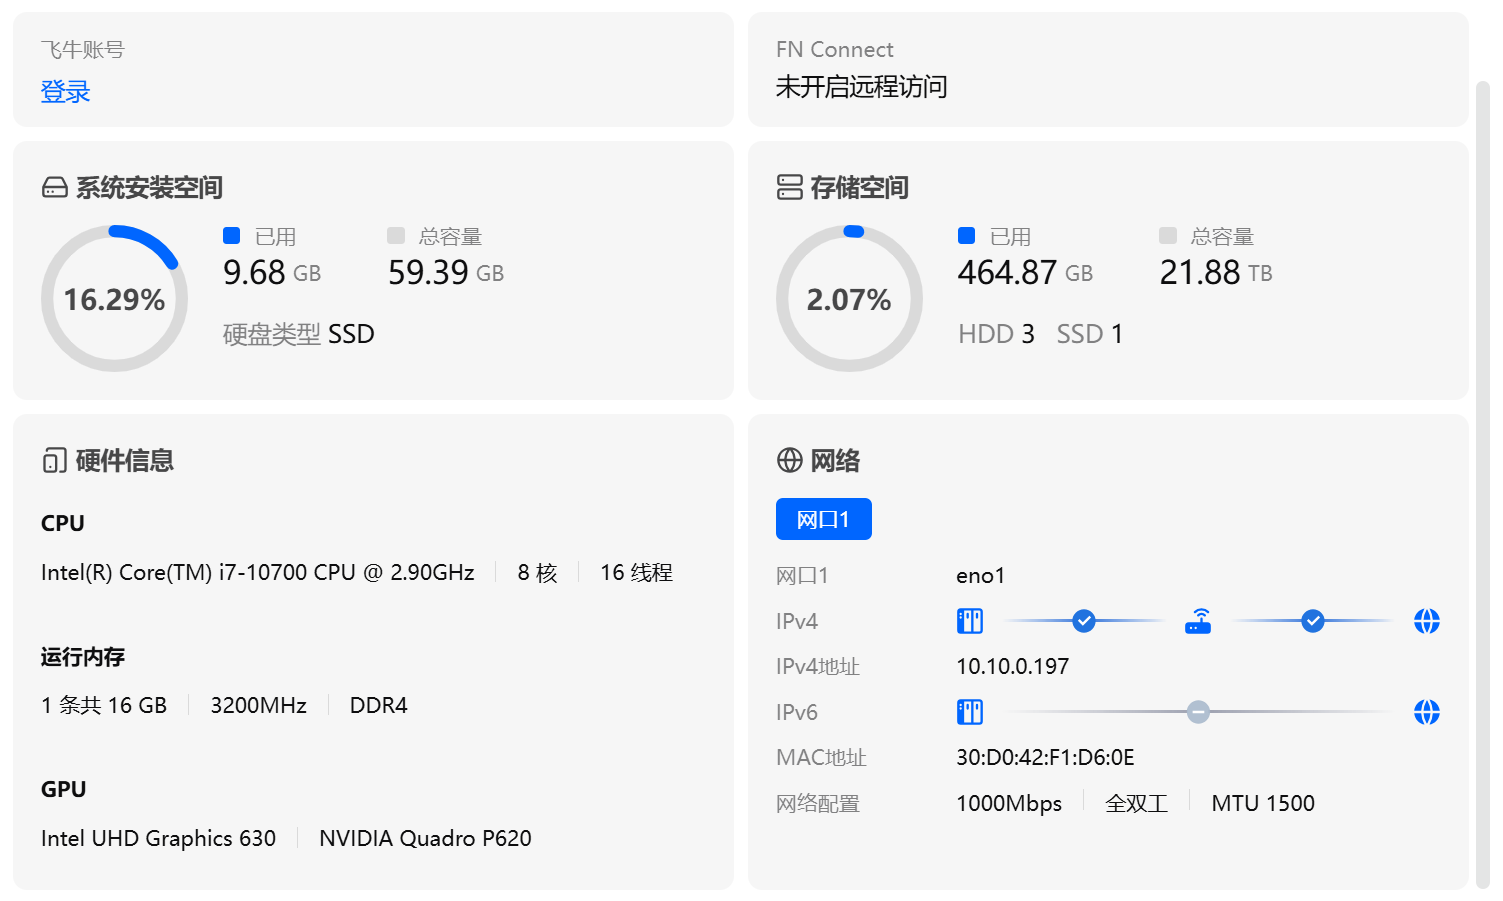Image resolution: width=1503 pixels, height=901 pixels.
Task: Click the vertical scrollbar on the right edge
Action: click(x=1483, y=480)
